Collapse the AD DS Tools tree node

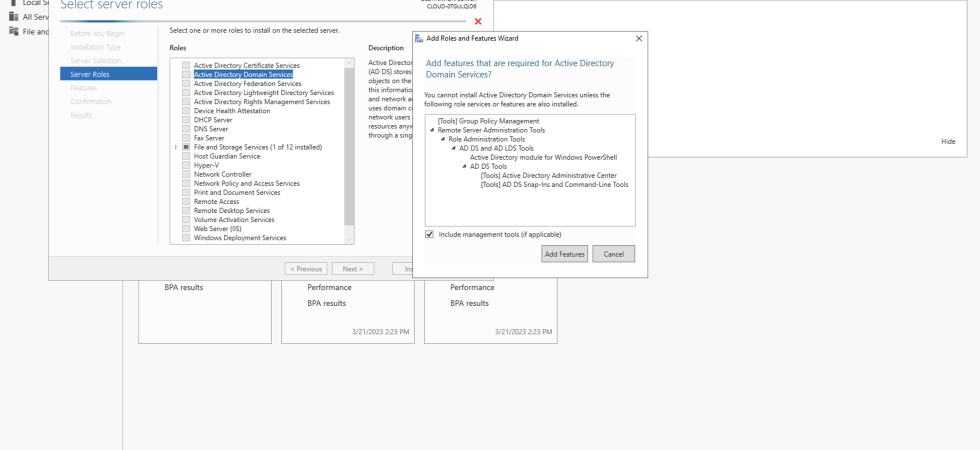[x=465, y=166]
